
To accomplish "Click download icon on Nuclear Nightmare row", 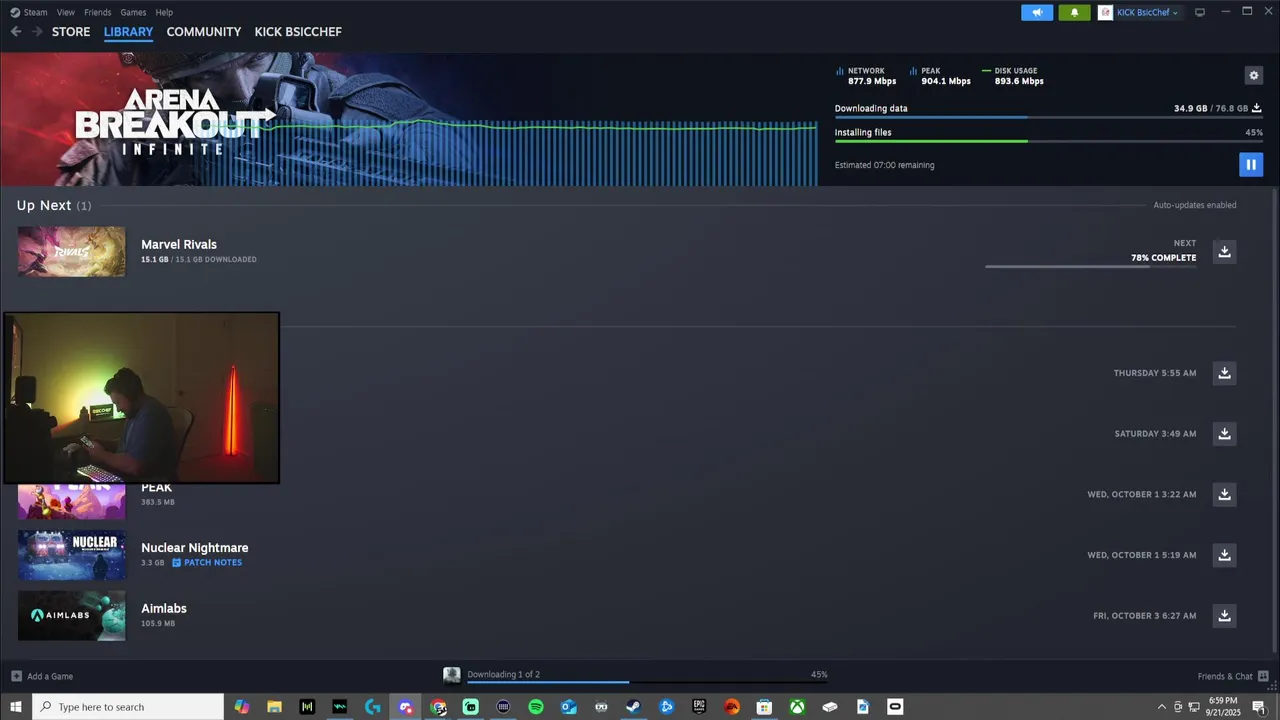I will [x=1224, y=555].
